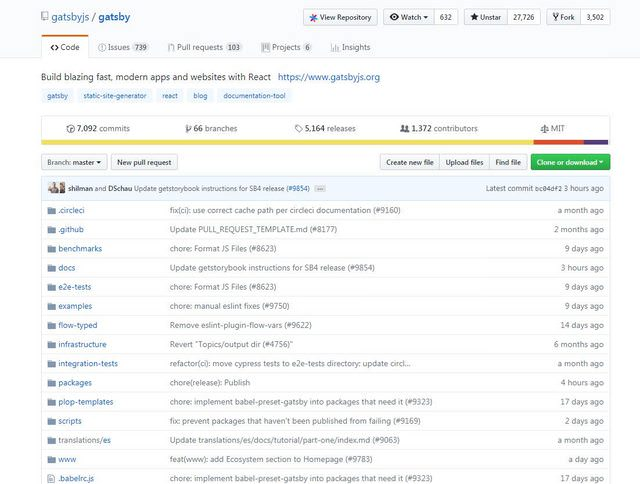
Task: Click the integration-tests folder icon
Action: 51,364
